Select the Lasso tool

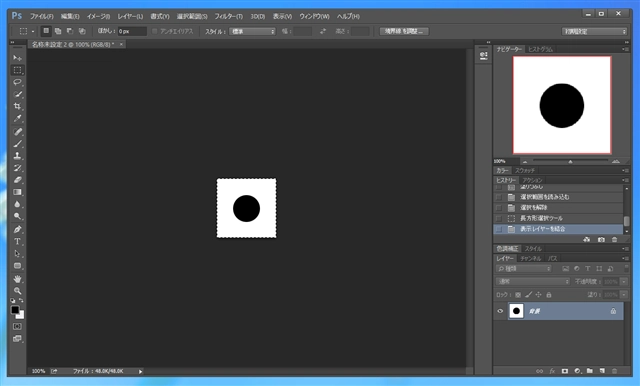[x=17, y=82]
